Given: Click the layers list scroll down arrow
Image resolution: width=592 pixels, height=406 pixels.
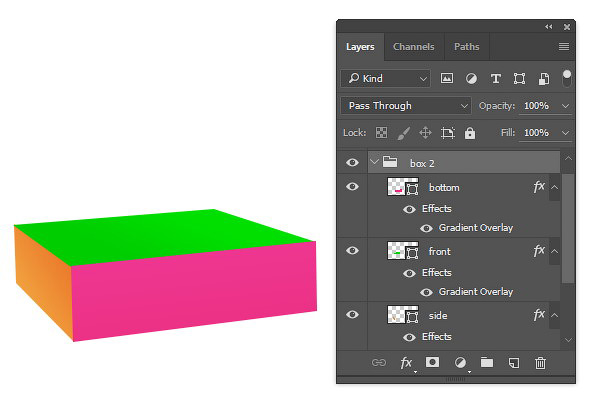Looking at the screenshot, I should [x=568, y=340].
